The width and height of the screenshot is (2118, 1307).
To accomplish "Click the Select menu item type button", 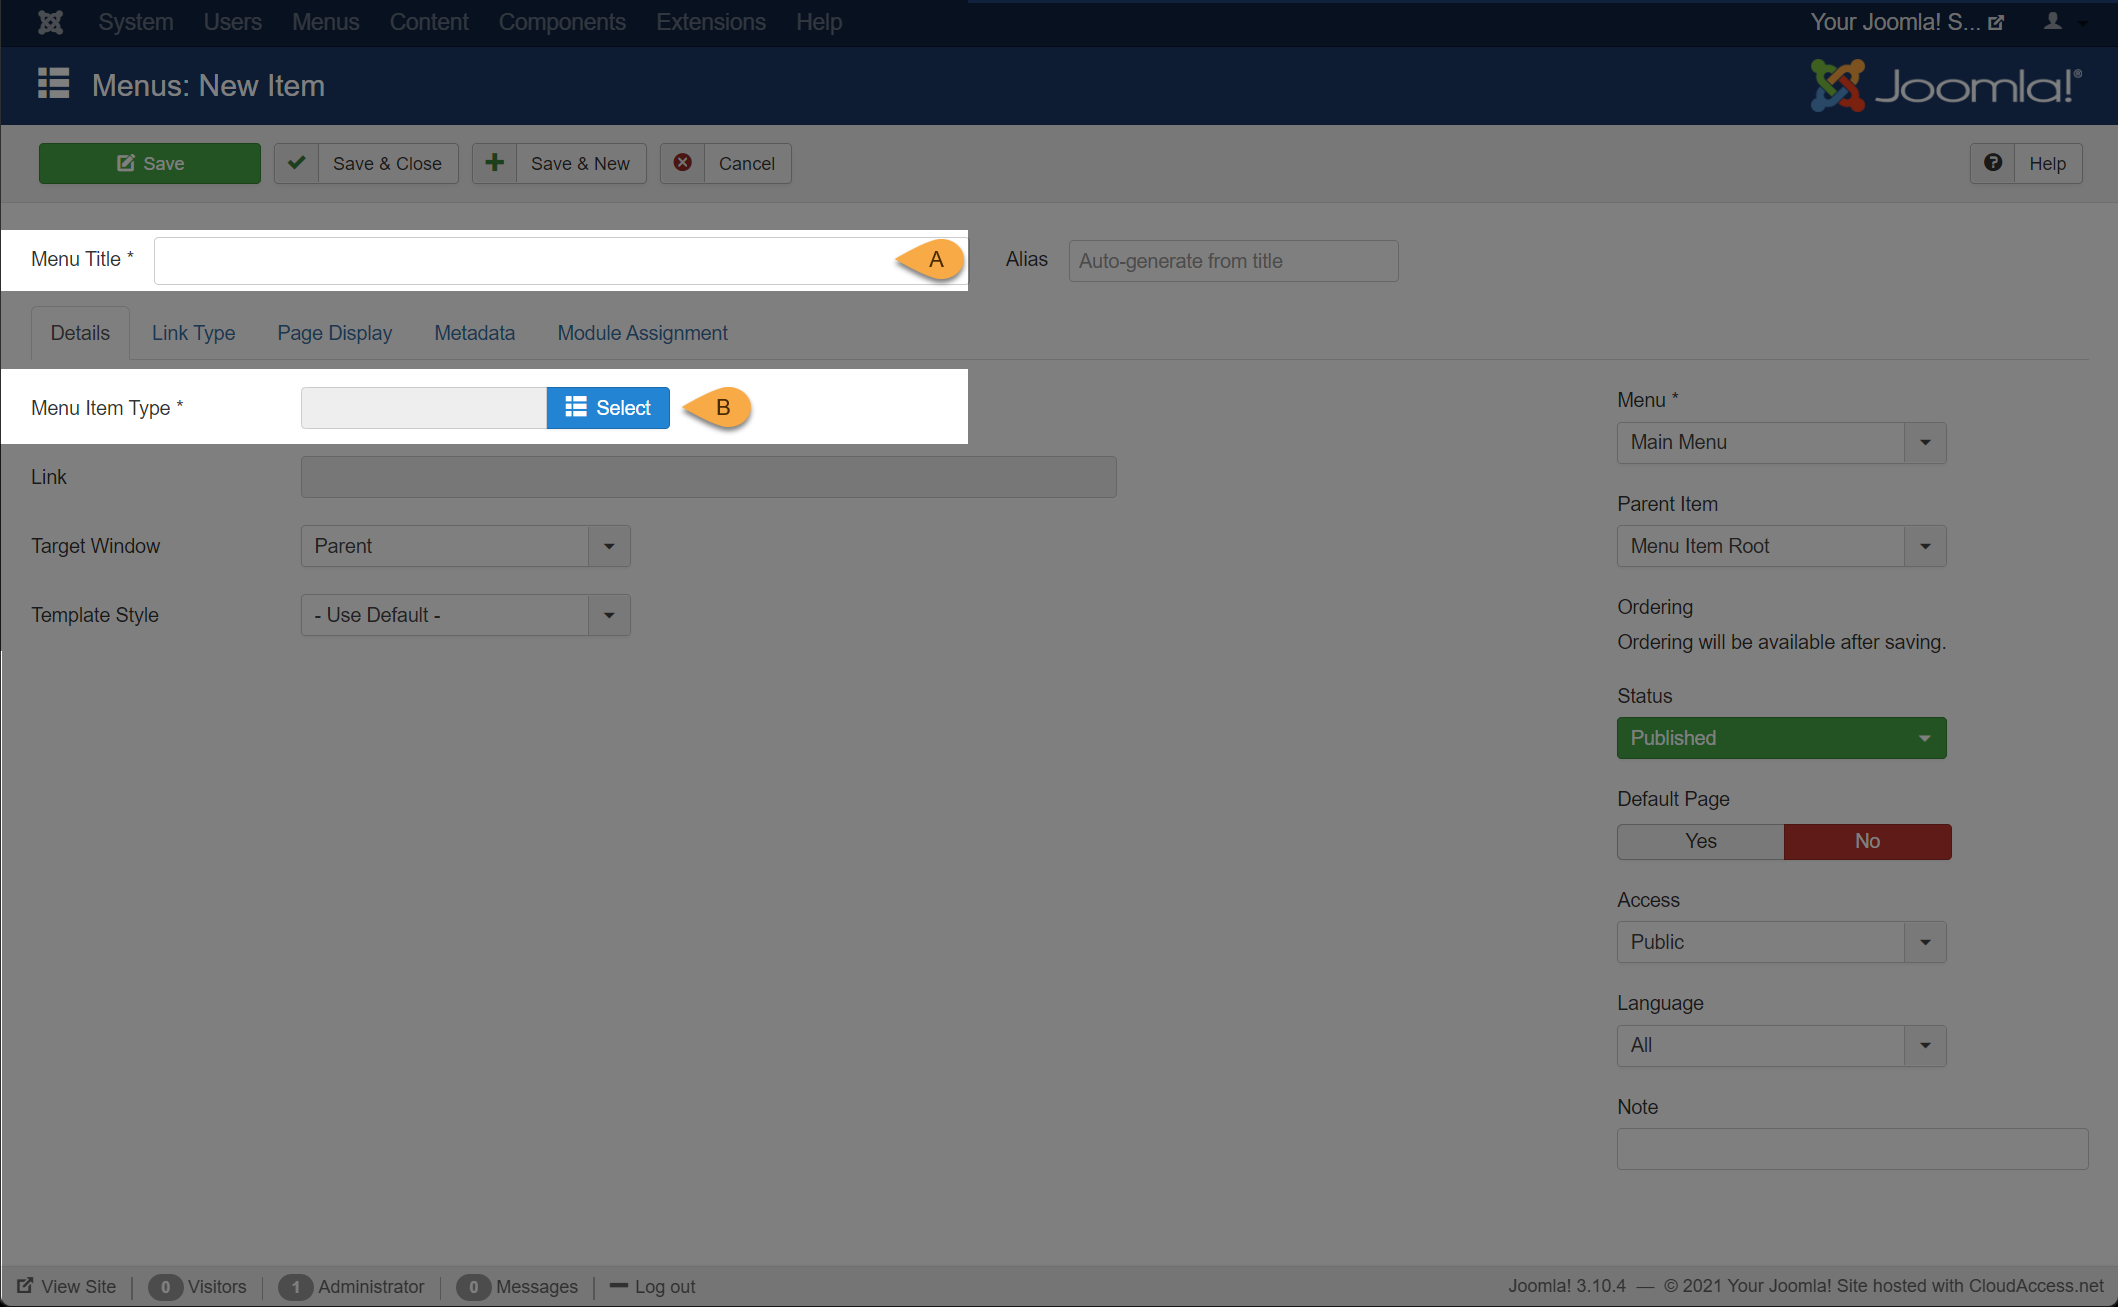I will click(x=608, y=408).
